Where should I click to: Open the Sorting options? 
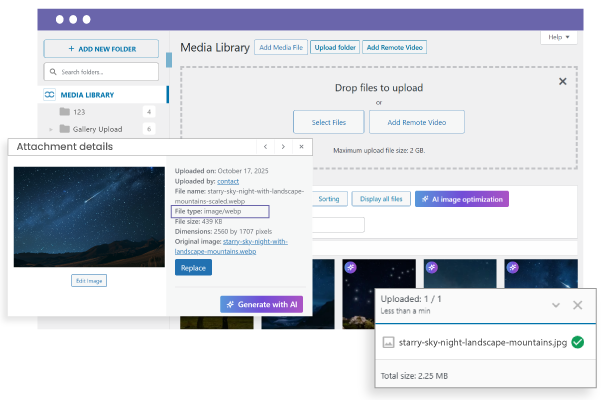[329, 199]
